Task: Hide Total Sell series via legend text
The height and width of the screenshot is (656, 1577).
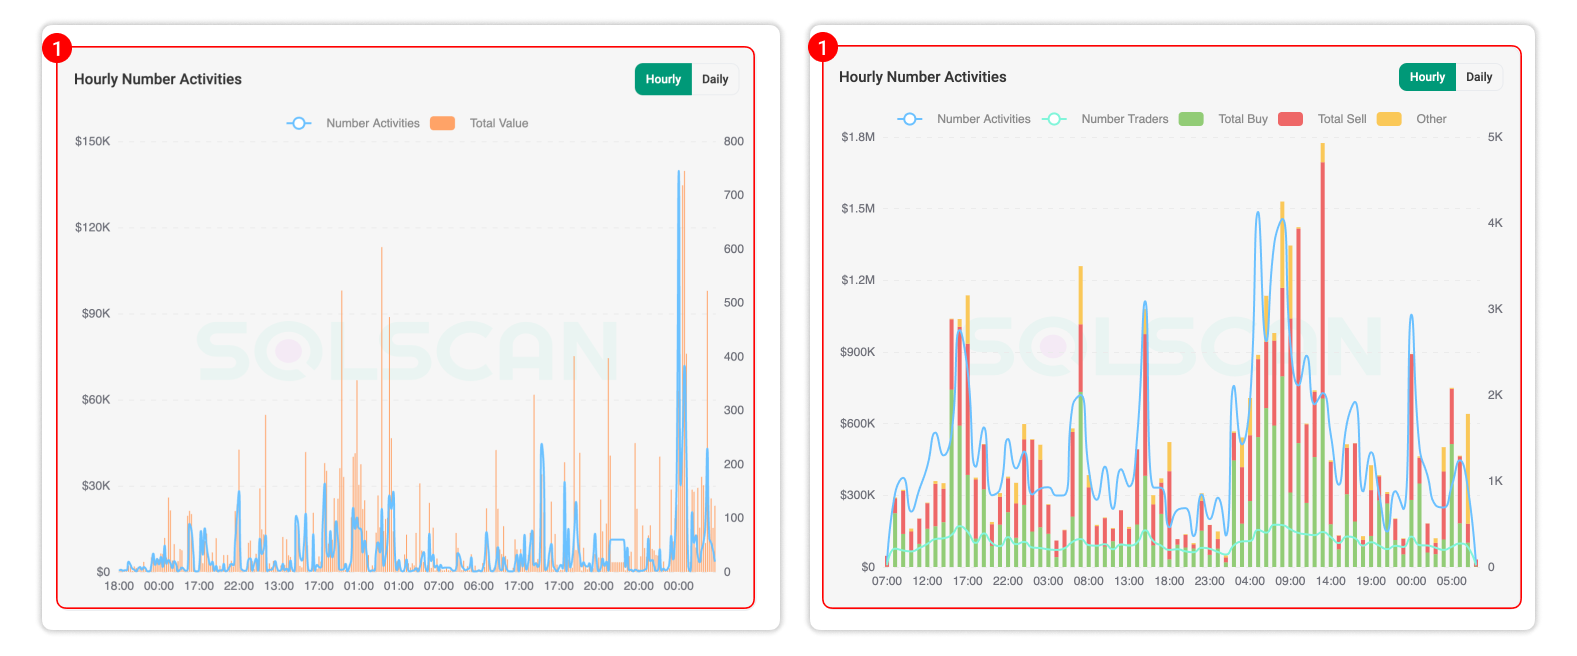Action: click(1342, 119)
